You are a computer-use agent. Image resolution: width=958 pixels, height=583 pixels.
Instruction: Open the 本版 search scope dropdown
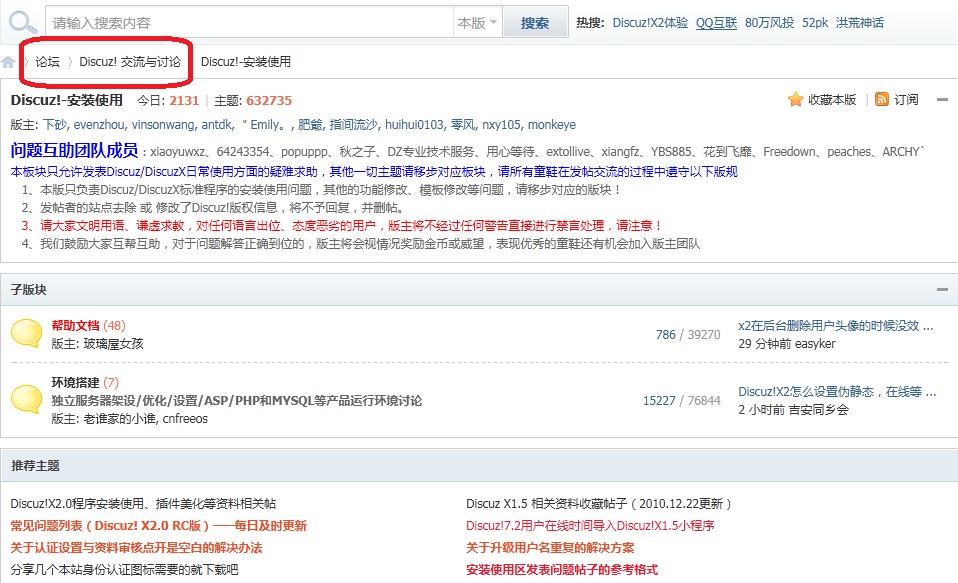click(x=477, y=23)
